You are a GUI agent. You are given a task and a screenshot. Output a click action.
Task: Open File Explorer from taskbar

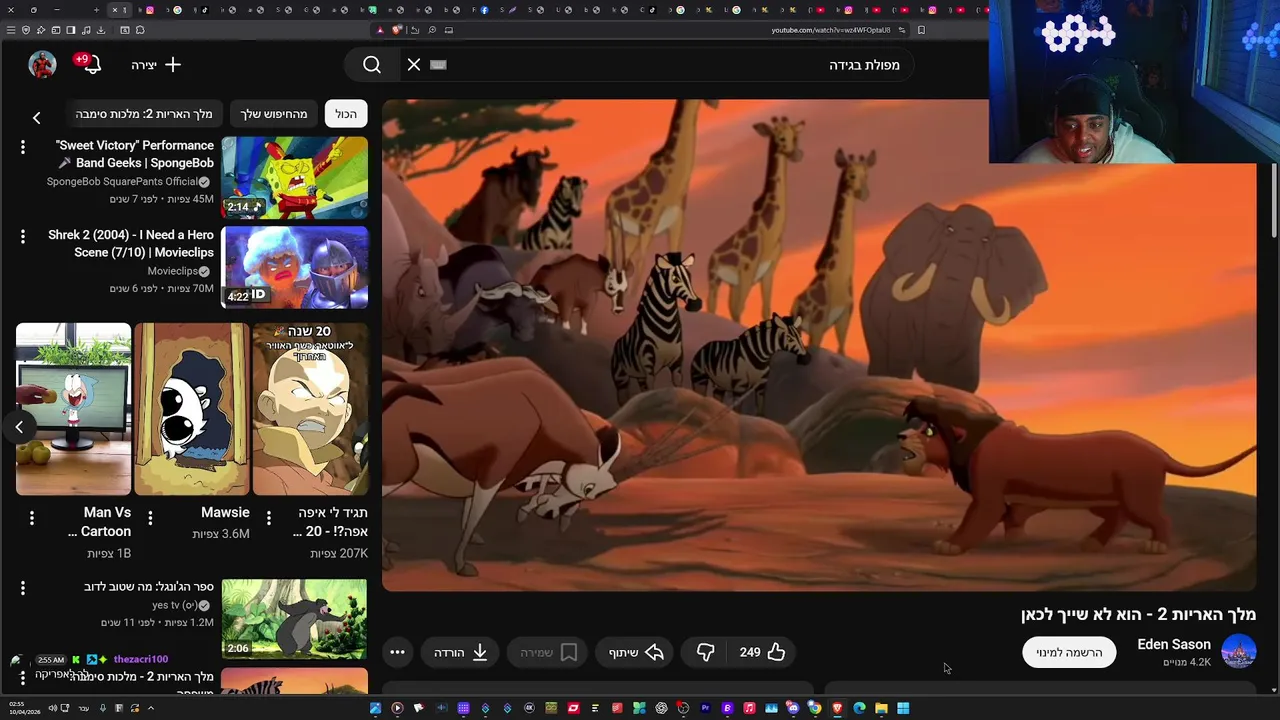pos(881,708)
